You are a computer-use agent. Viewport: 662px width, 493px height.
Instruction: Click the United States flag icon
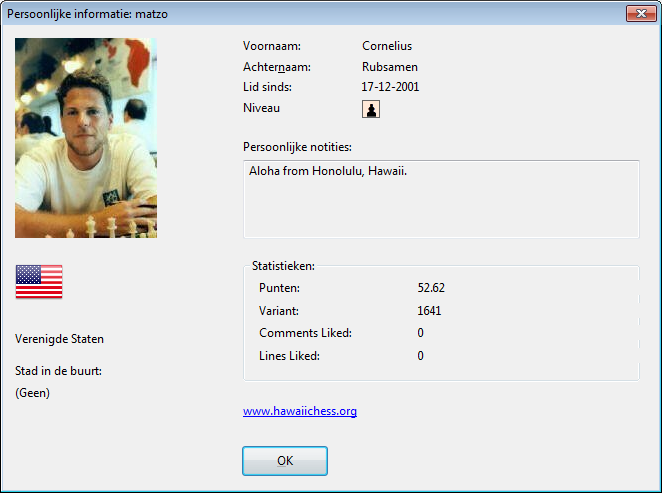tap(39, 282)
